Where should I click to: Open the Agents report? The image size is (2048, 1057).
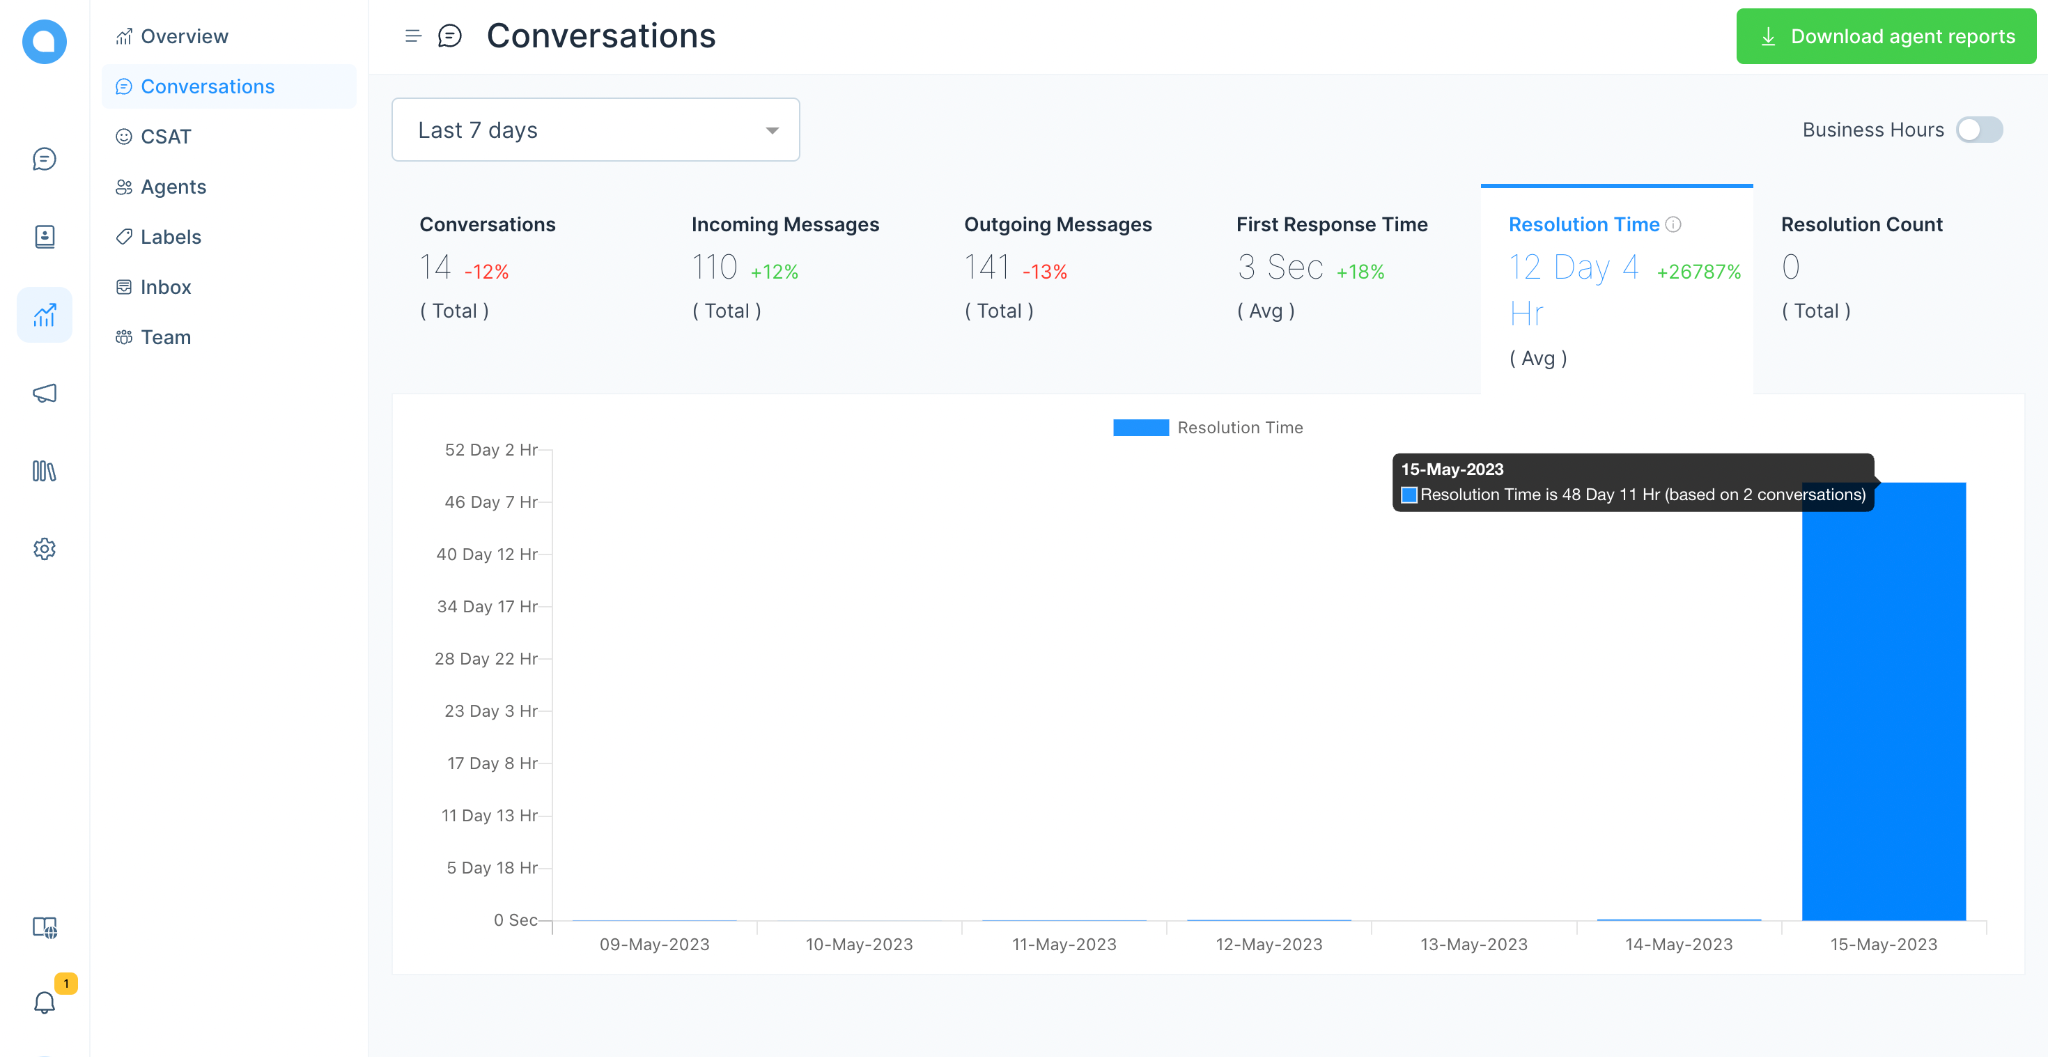coord(229,187)
